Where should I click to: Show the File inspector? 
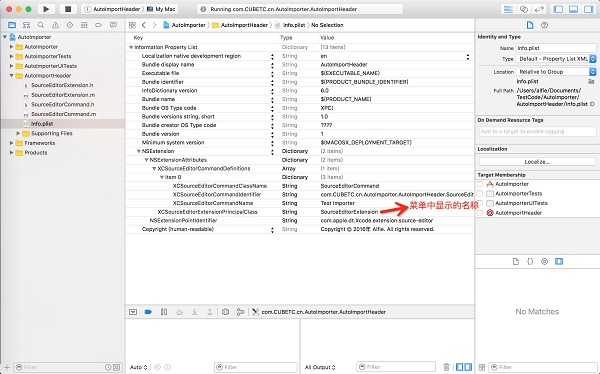[530, 25]
